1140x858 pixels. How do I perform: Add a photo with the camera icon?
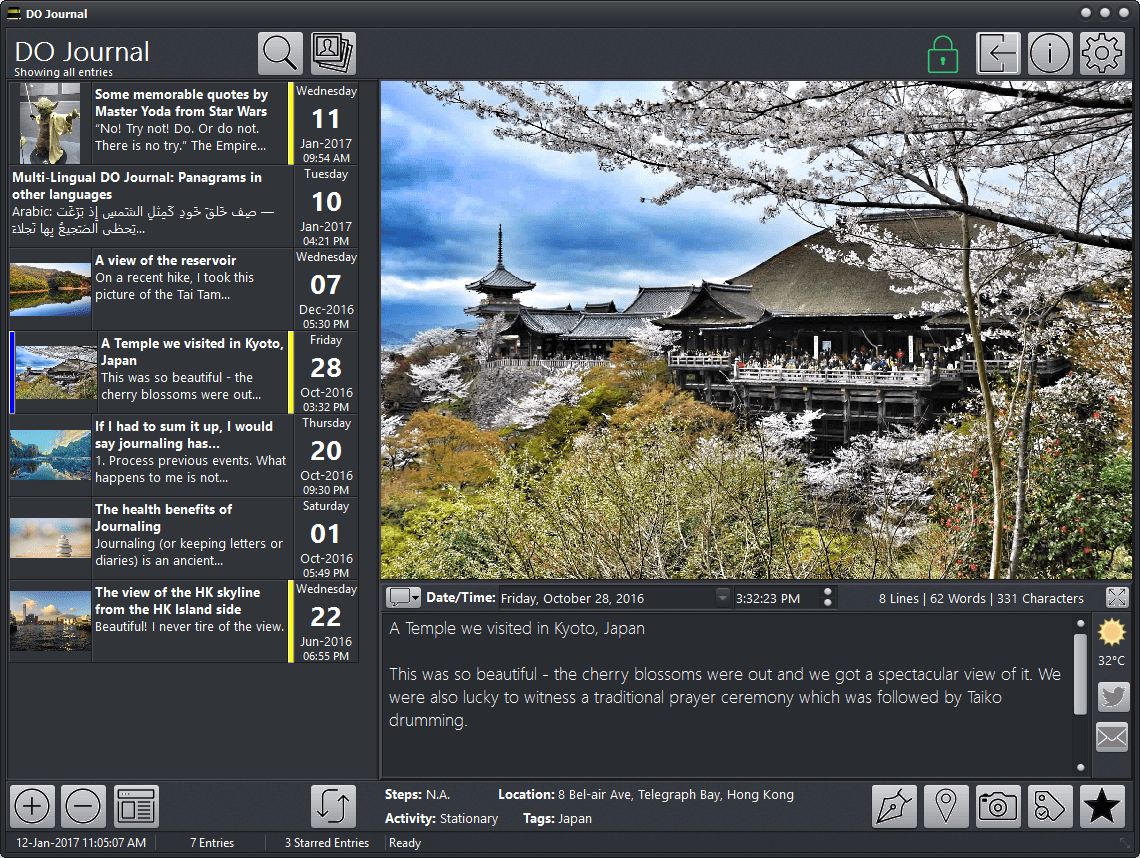click(998, 806)
